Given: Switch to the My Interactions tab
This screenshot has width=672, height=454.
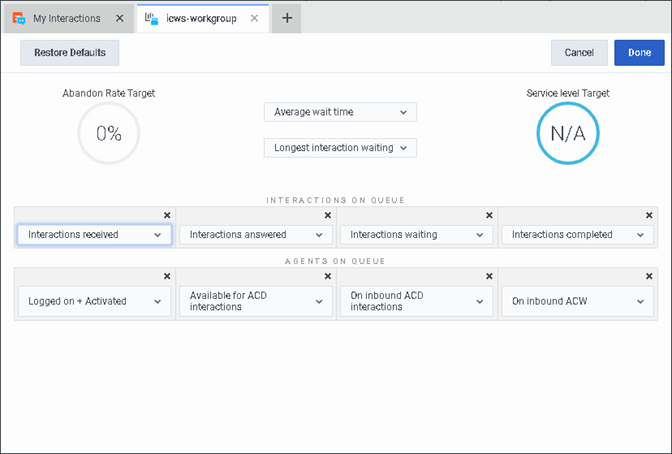Looking at the screenshot, I should [x=66, y=18].
